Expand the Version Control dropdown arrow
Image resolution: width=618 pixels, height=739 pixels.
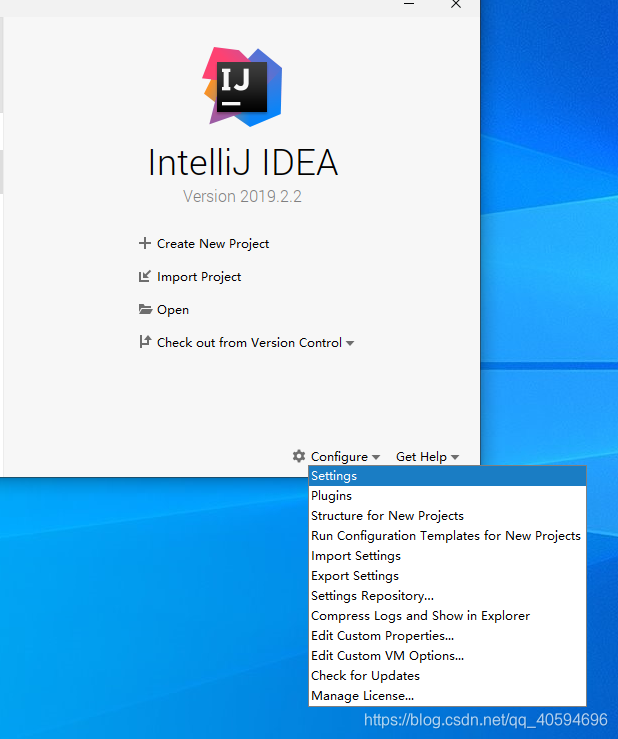pos(350,343)
